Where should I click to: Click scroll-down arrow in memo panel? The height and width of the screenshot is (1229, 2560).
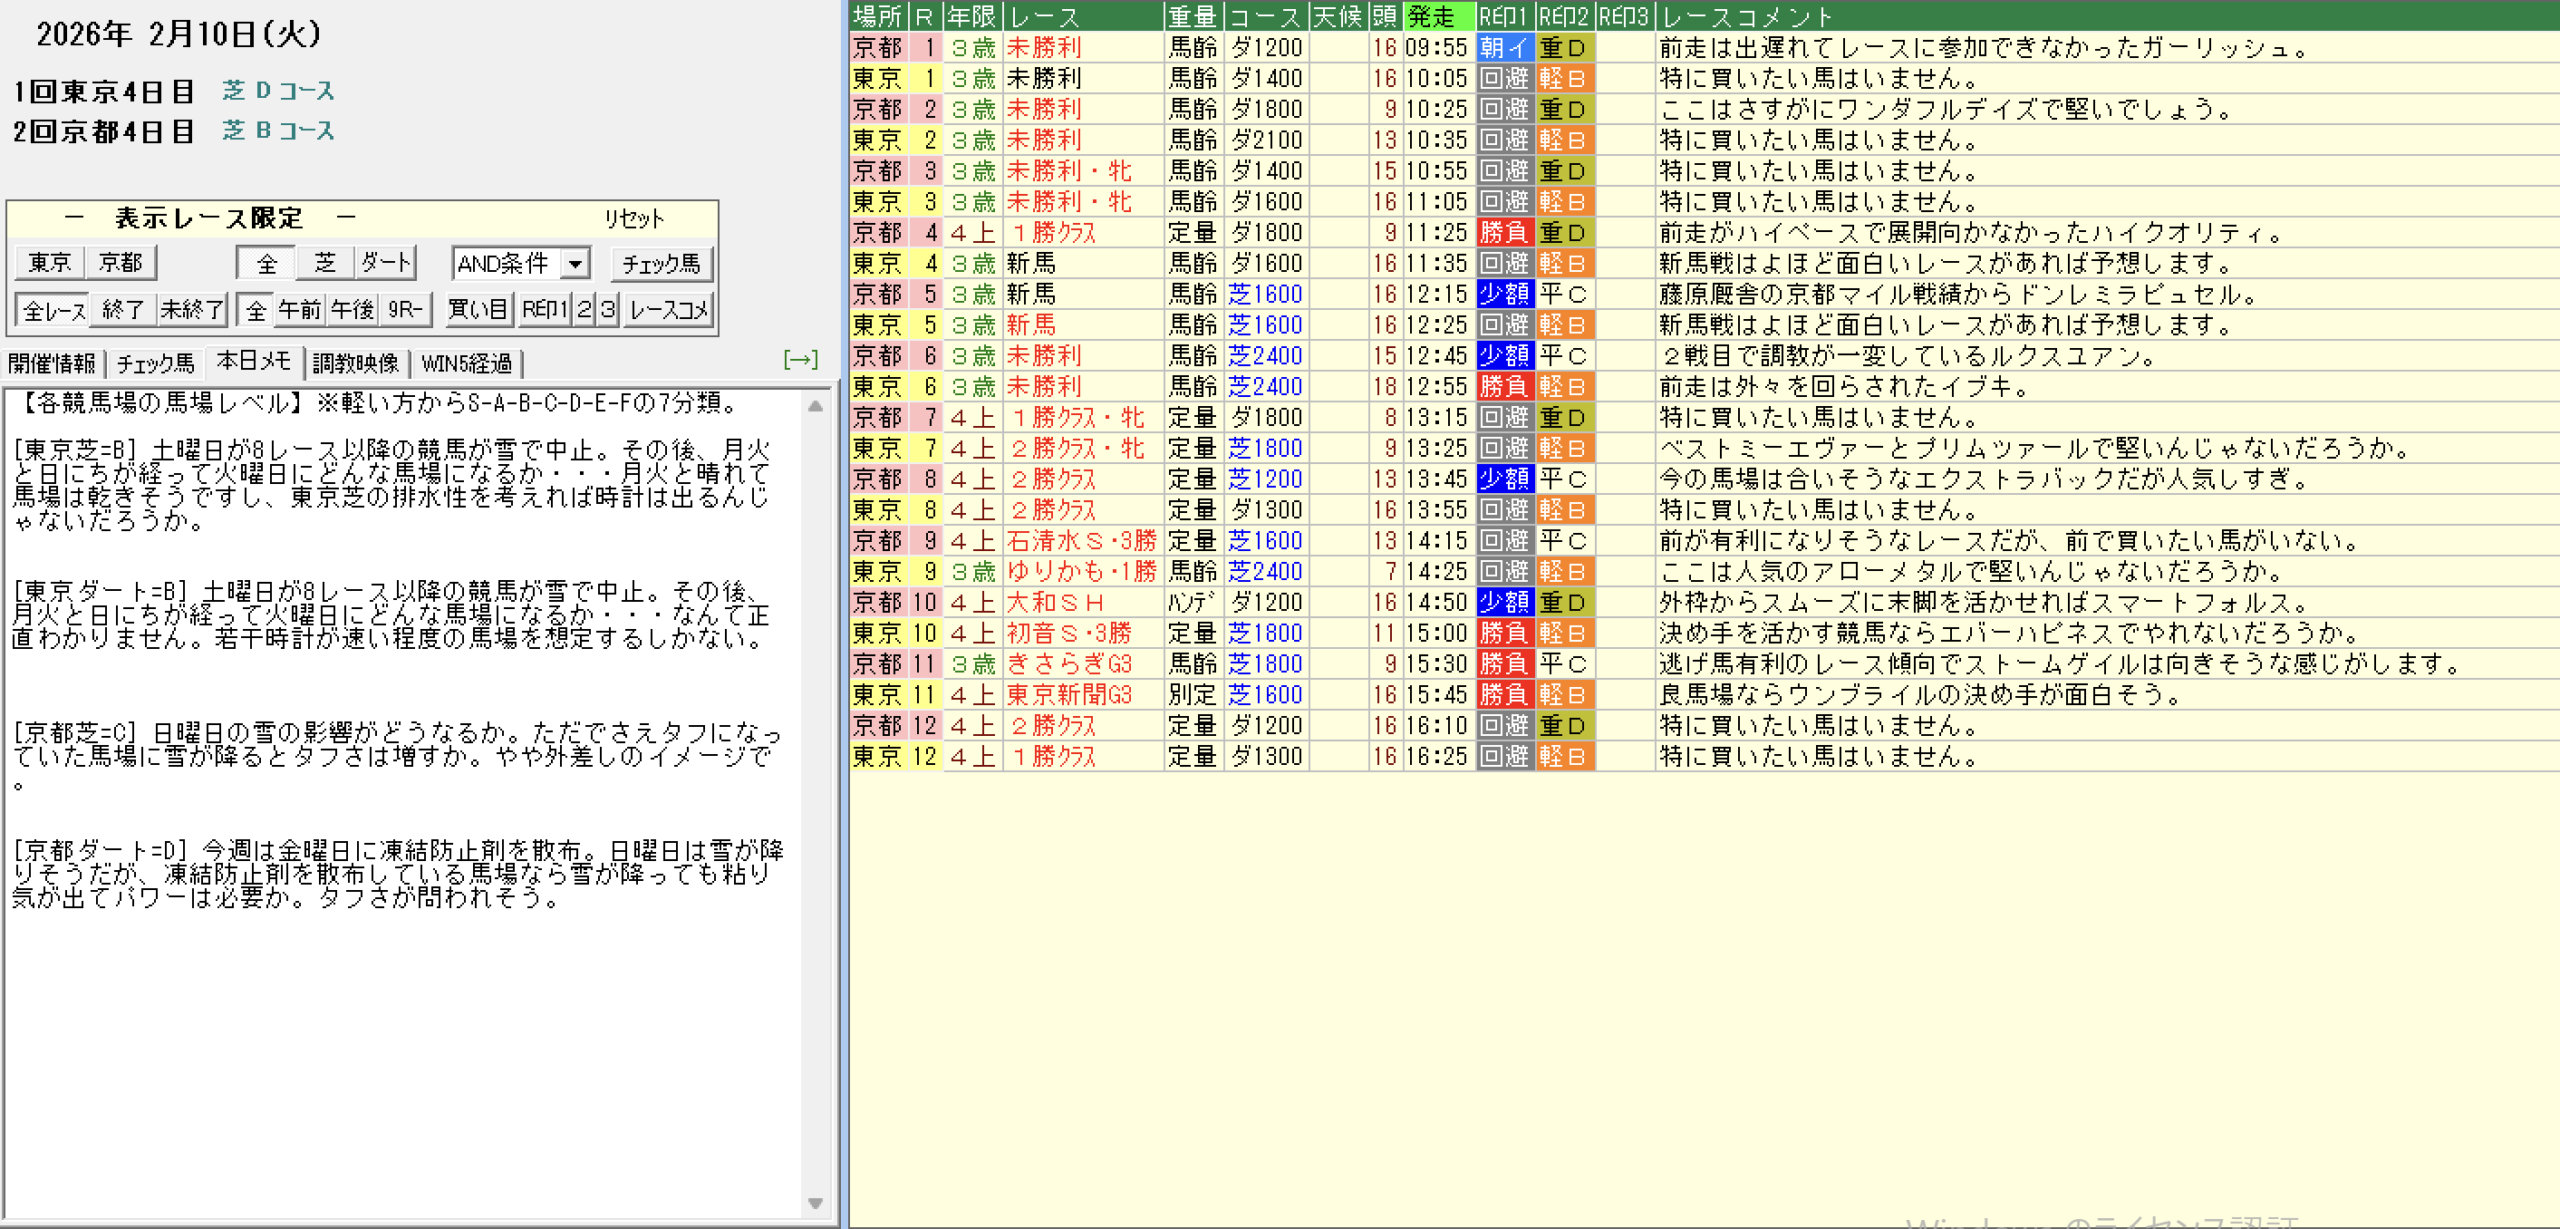coord(815,1203)
